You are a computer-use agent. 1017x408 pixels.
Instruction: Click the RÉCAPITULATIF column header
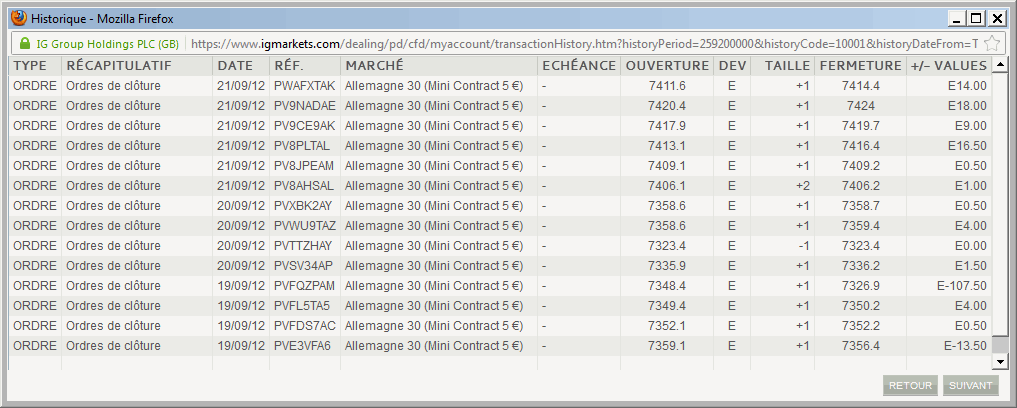[119, 66]
